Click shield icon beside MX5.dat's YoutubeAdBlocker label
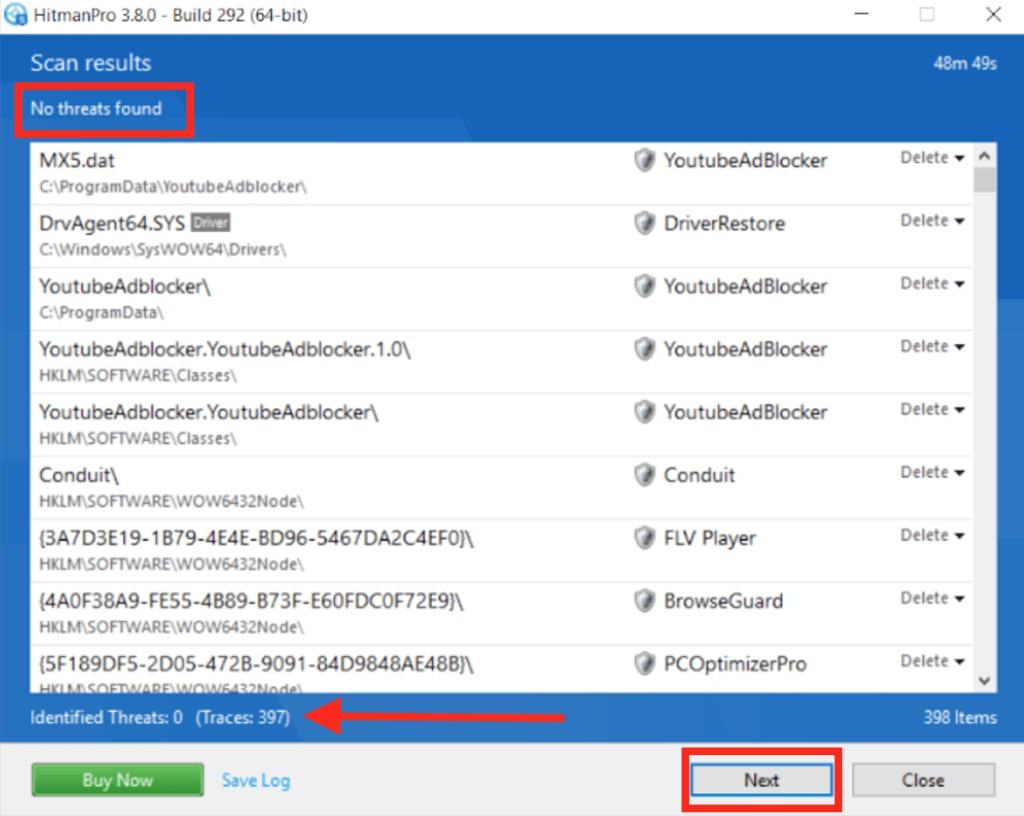Viewport: 1024px width, 816px height. pos(645,160)
